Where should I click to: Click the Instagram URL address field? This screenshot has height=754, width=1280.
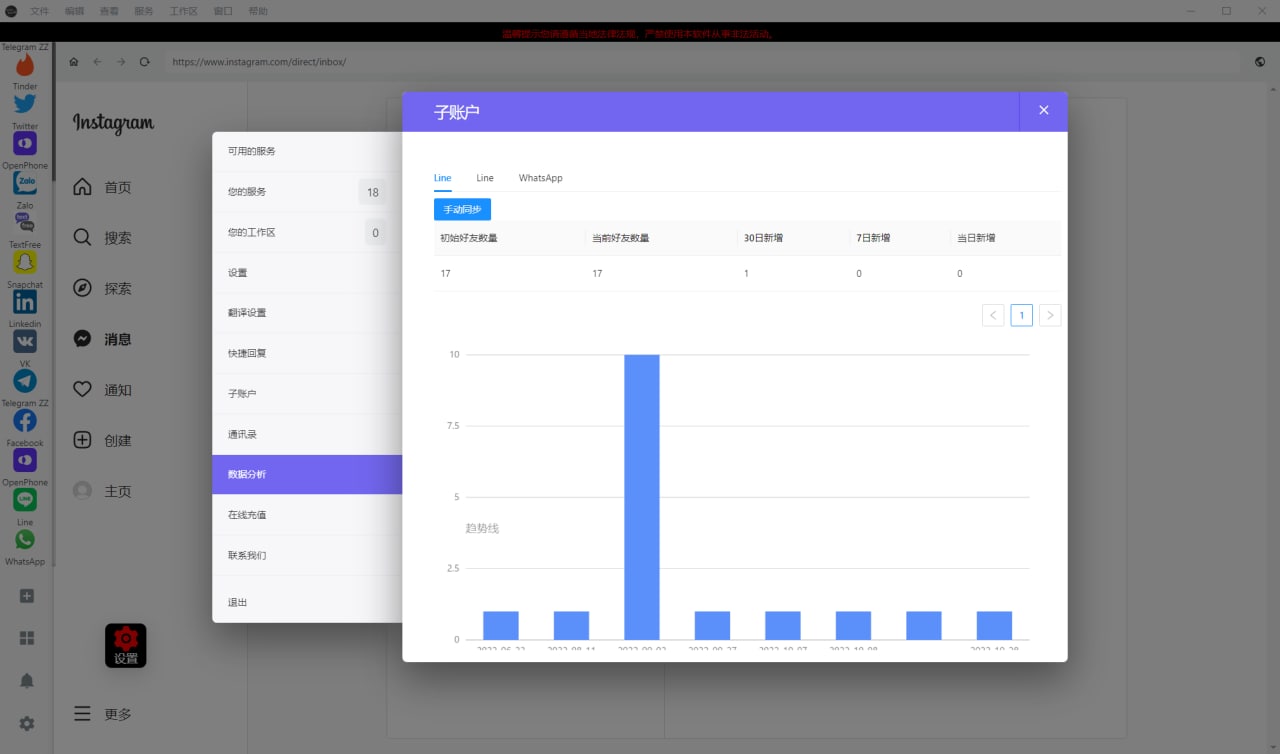click(x=700, y=62)
